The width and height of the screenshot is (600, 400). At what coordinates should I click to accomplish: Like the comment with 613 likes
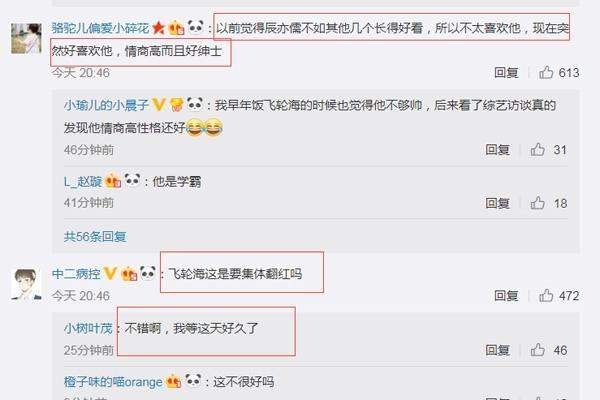[546, 72]
